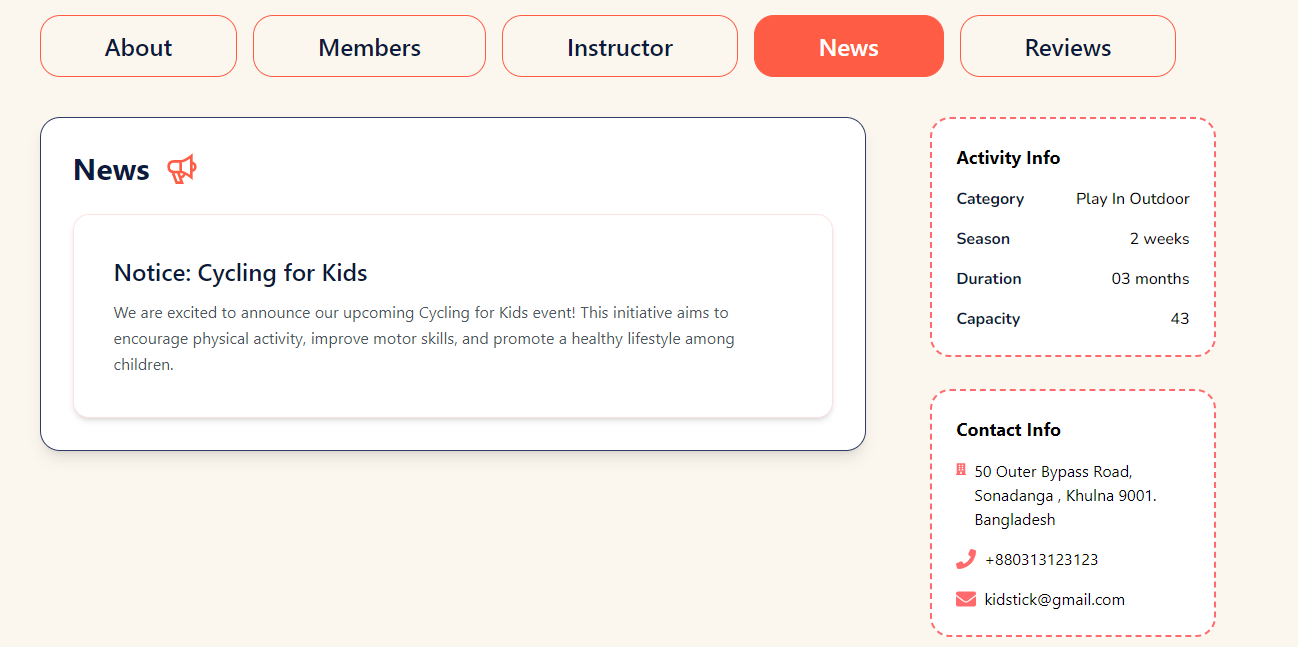Click the Notice: Cycling for Kids title

pyautogui.click(x=241, y=273)
